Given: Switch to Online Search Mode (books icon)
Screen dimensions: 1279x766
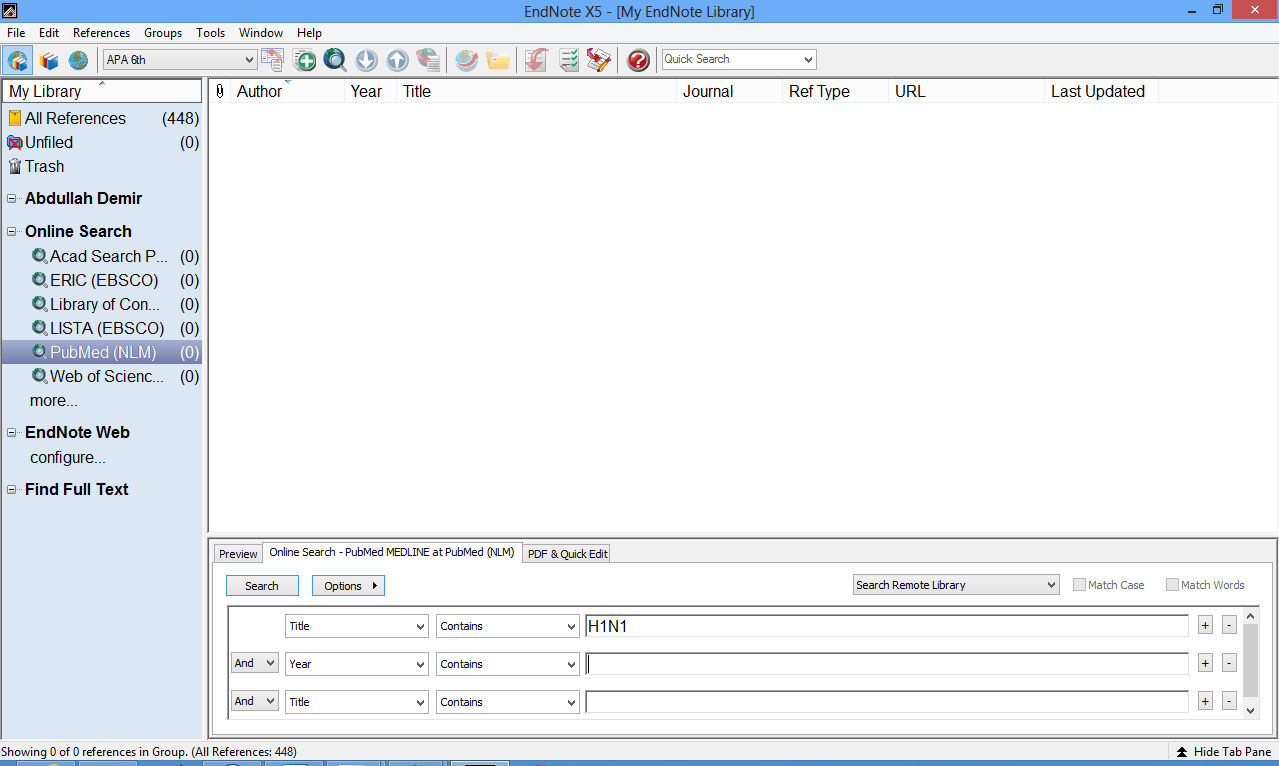Looking at the screenshot, I should (x=49, y=60).
